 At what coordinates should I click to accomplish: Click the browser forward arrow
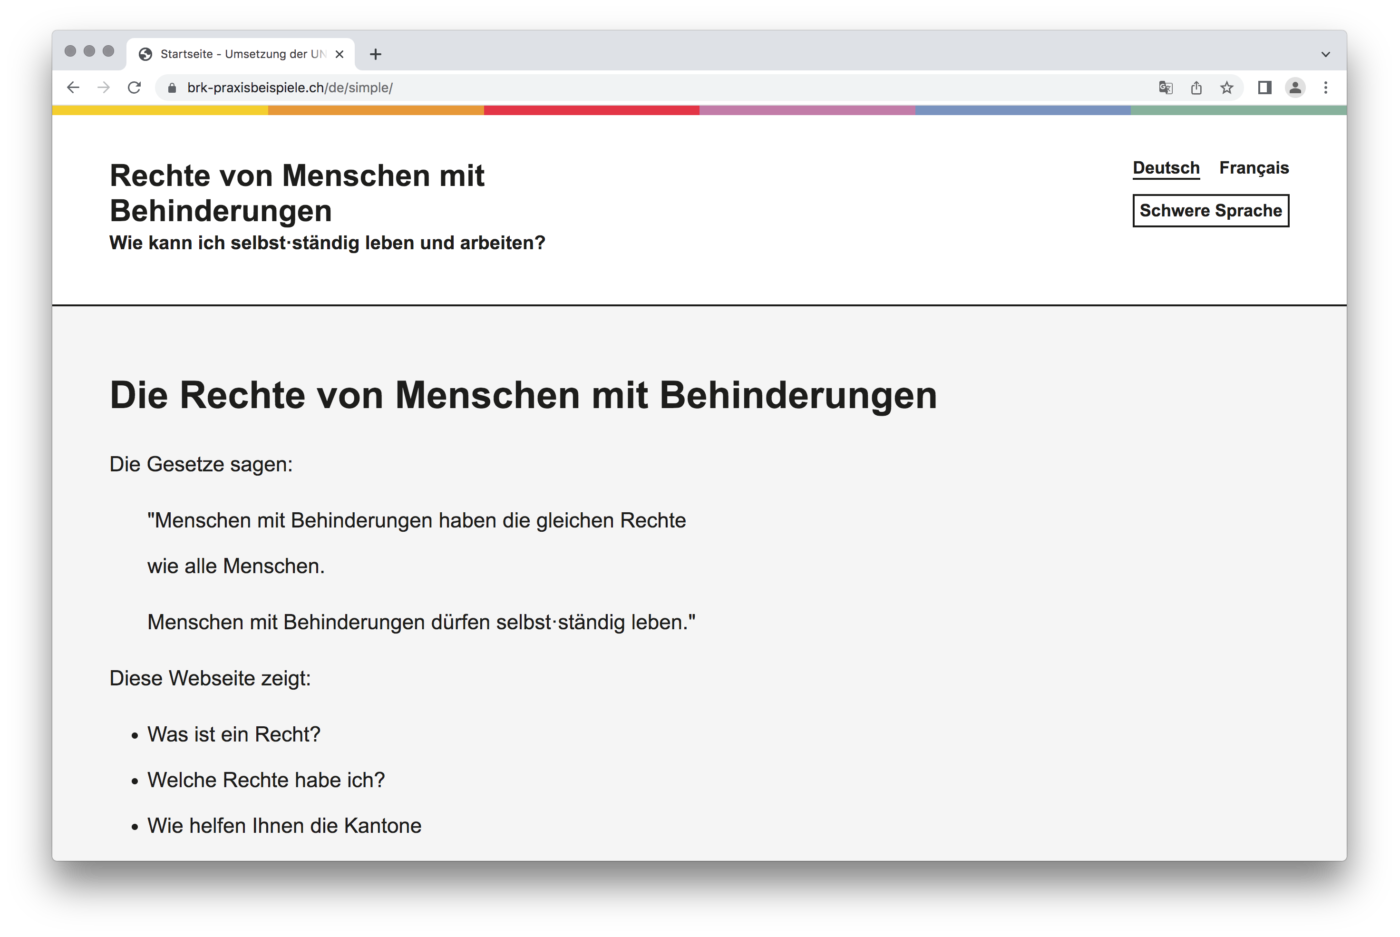(x=103, y=88)
